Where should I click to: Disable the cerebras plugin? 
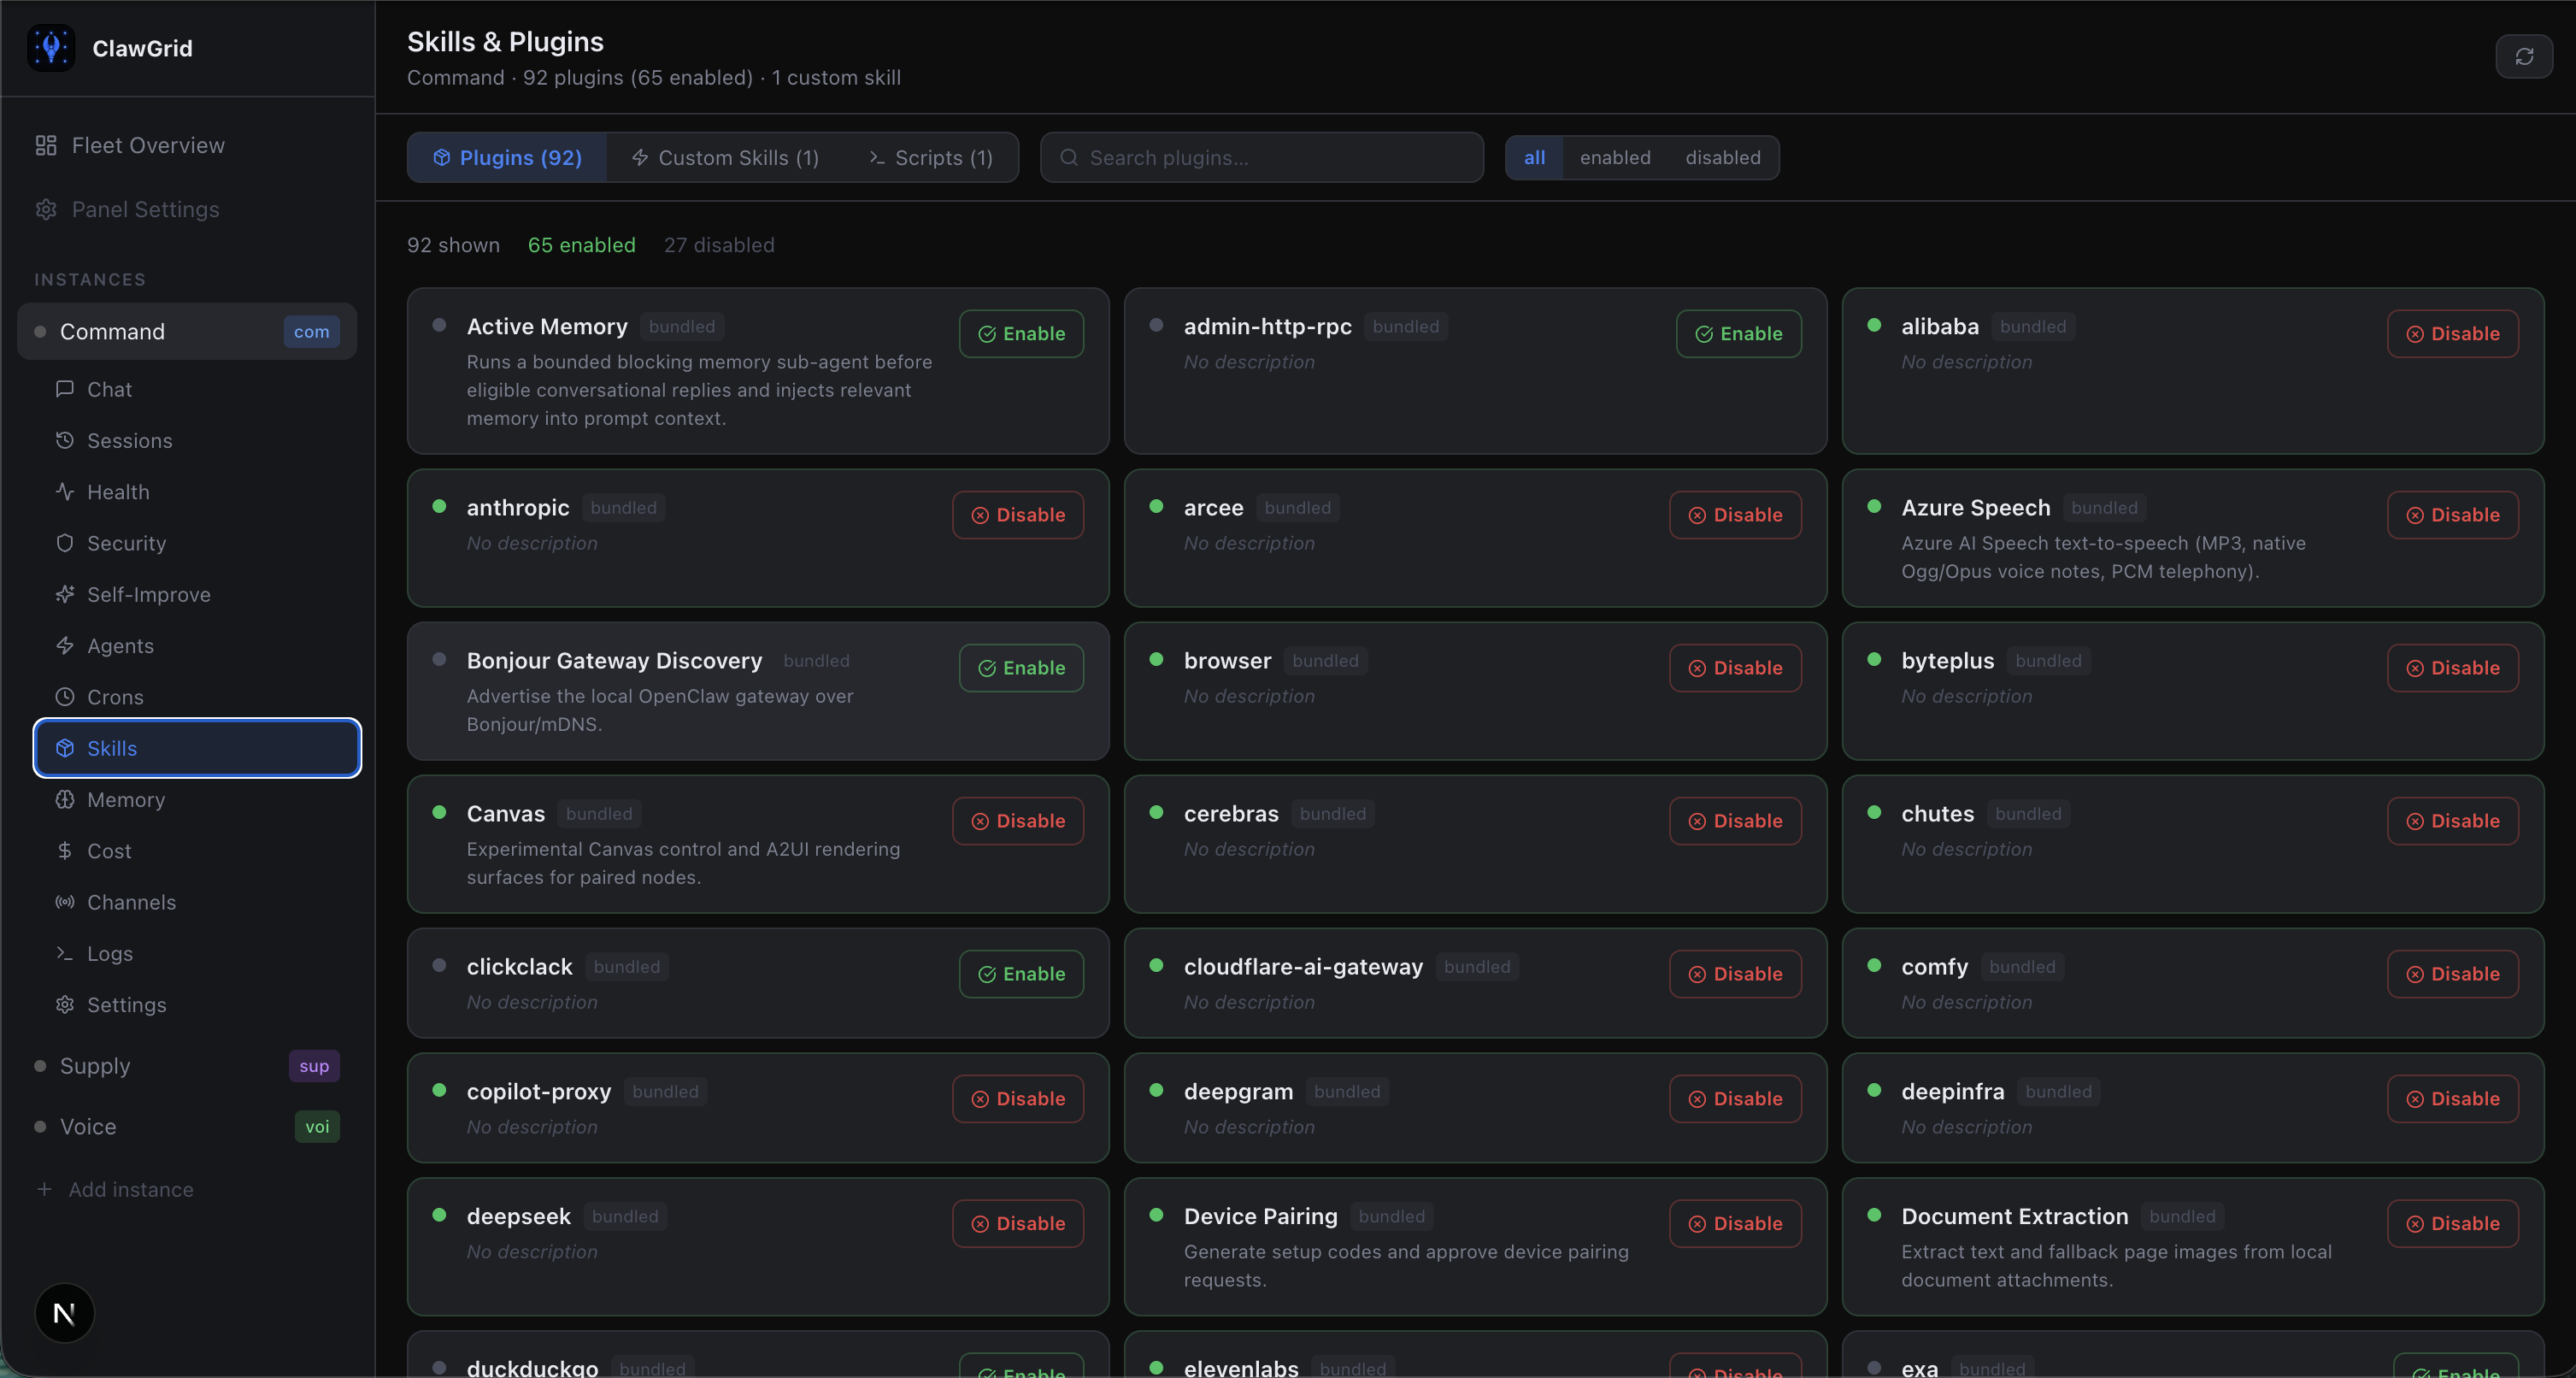[1735, 821]
